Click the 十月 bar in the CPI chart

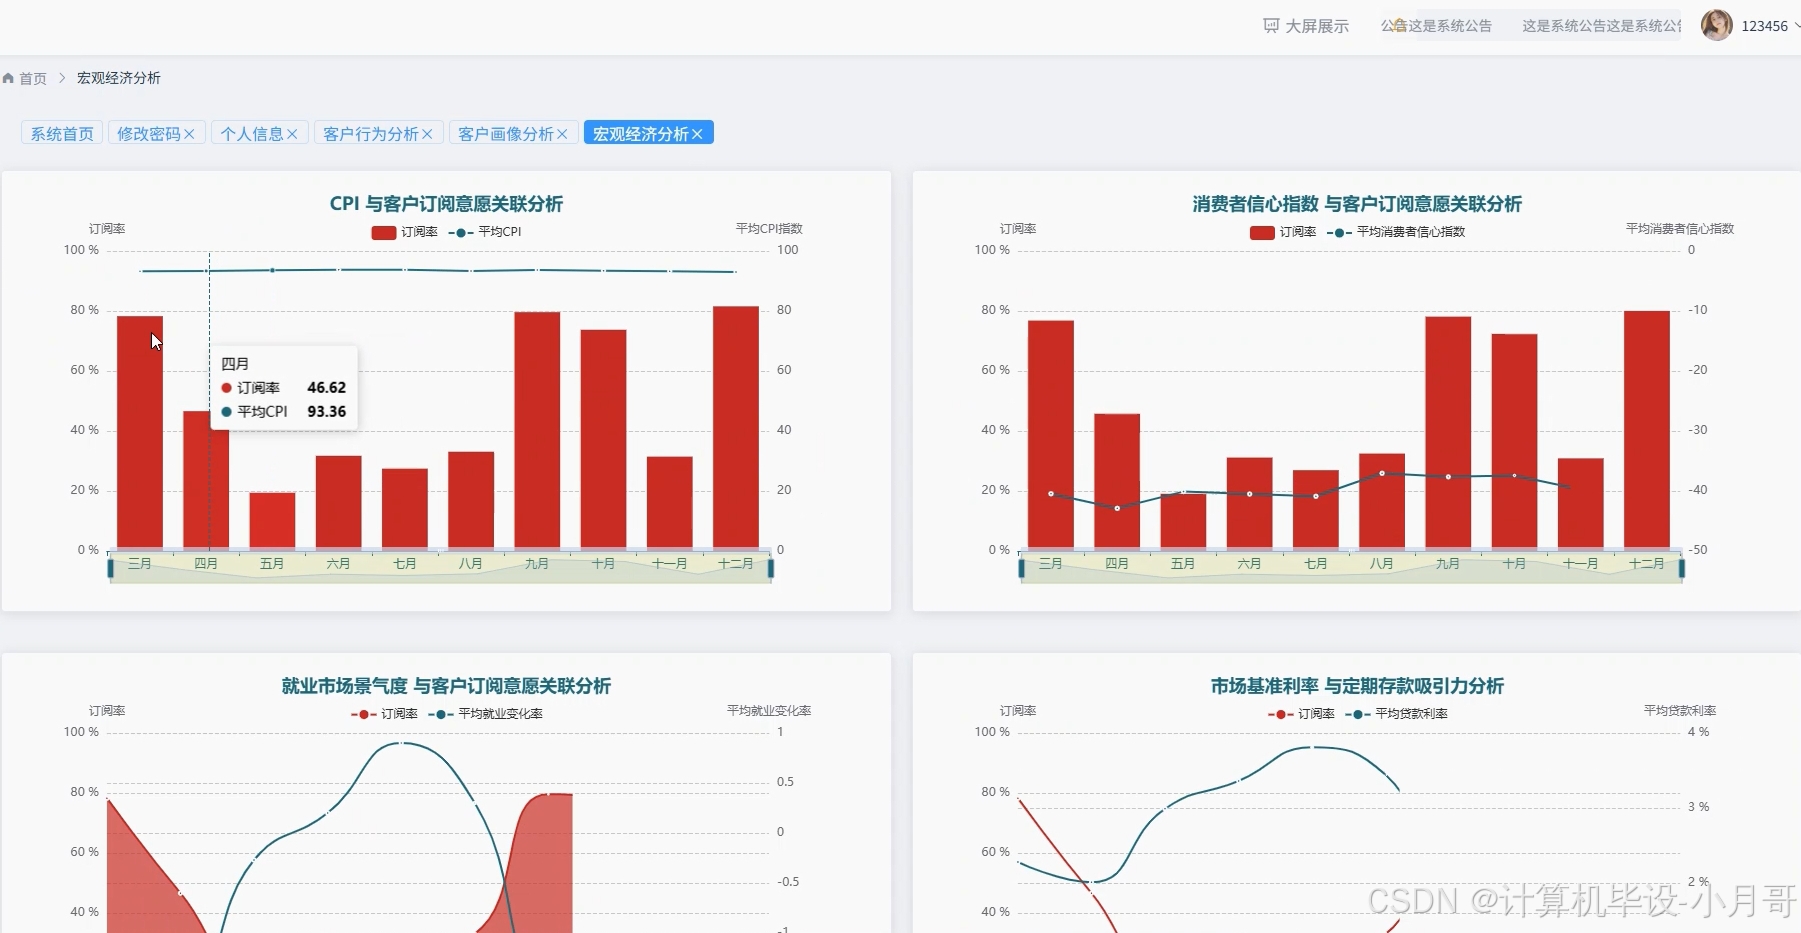tap(603, 440)
